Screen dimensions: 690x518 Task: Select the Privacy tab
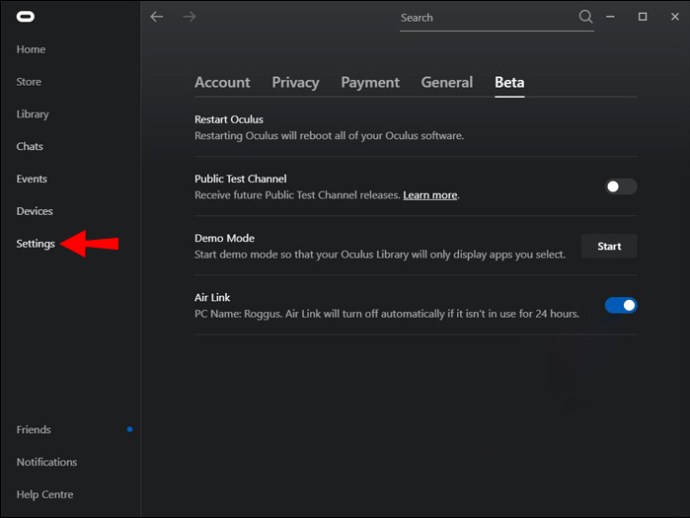295,82
